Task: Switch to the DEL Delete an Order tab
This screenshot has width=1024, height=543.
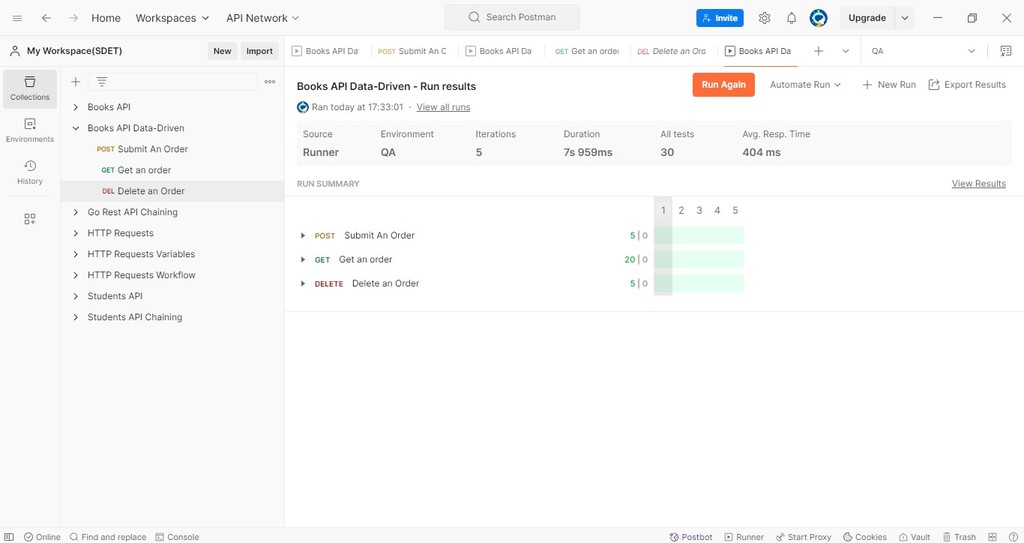Action: point(673,51)
